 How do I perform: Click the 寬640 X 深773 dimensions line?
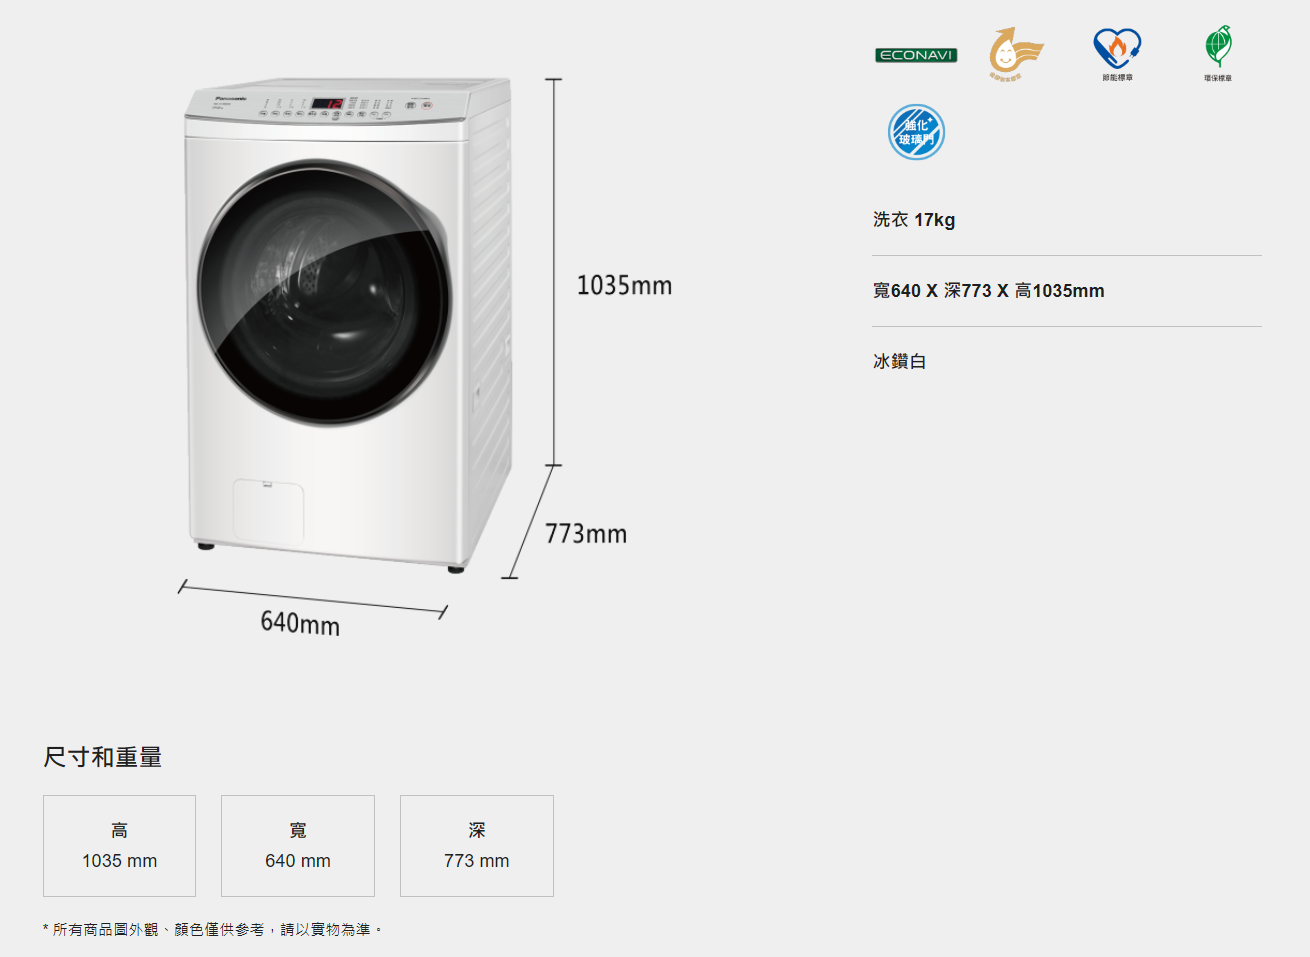tap(988, 291)
